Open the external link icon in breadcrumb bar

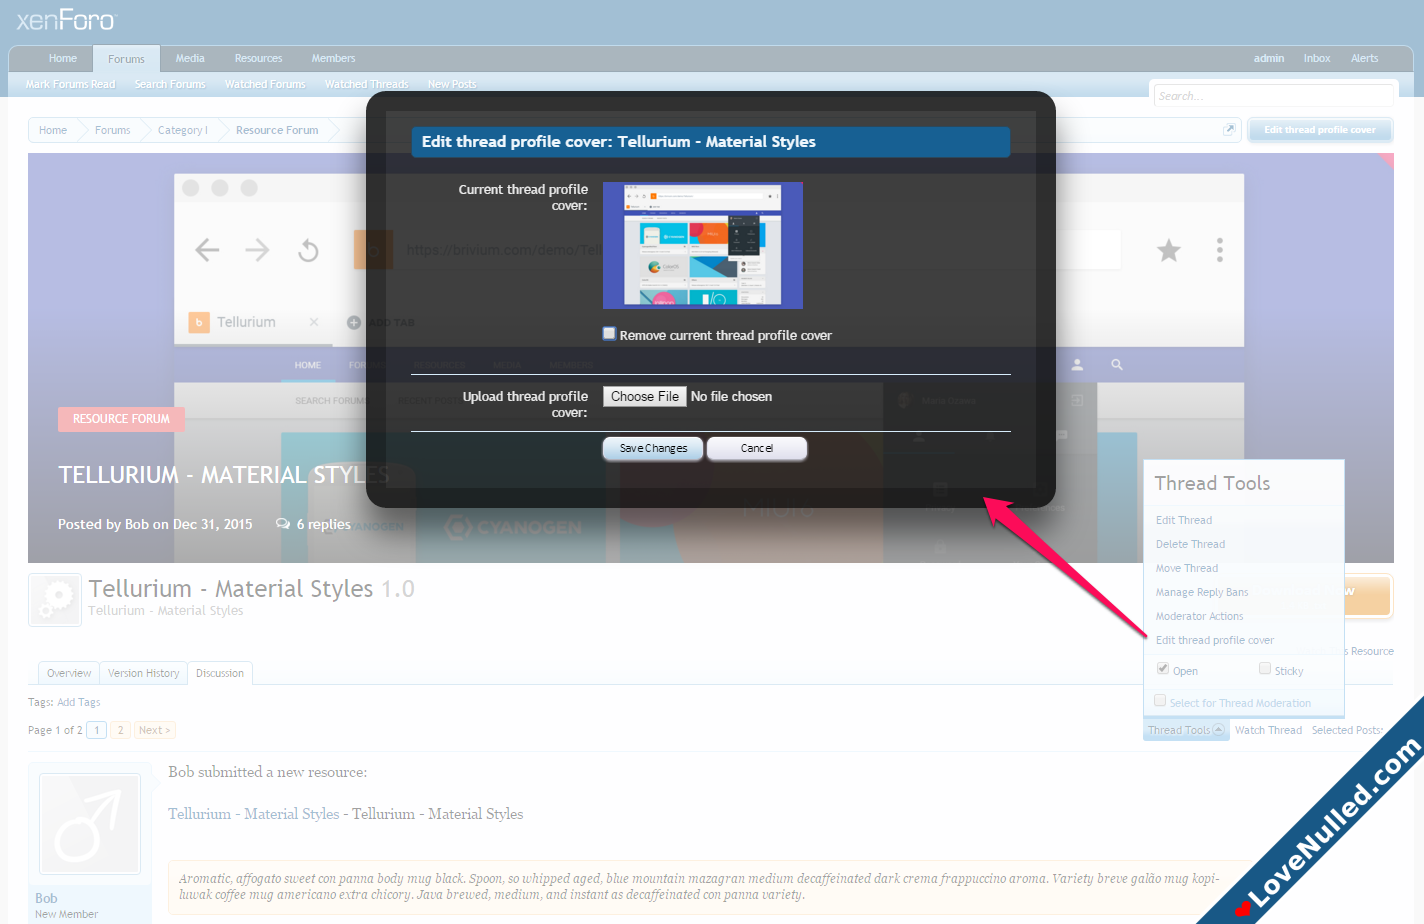(1229, 129)
